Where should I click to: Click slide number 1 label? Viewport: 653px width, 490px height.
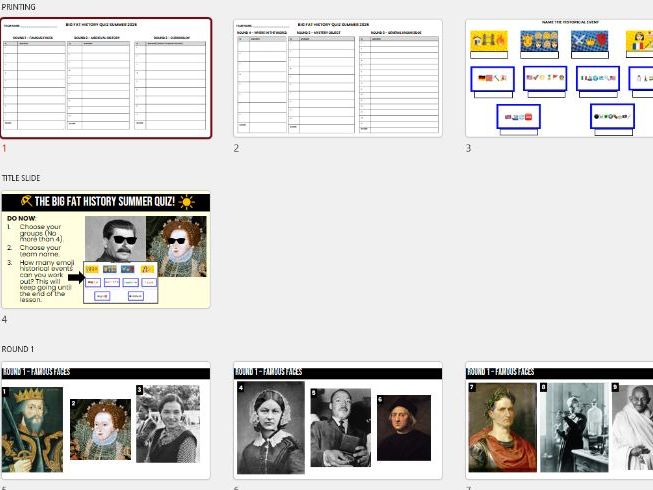tap(4, 148)
